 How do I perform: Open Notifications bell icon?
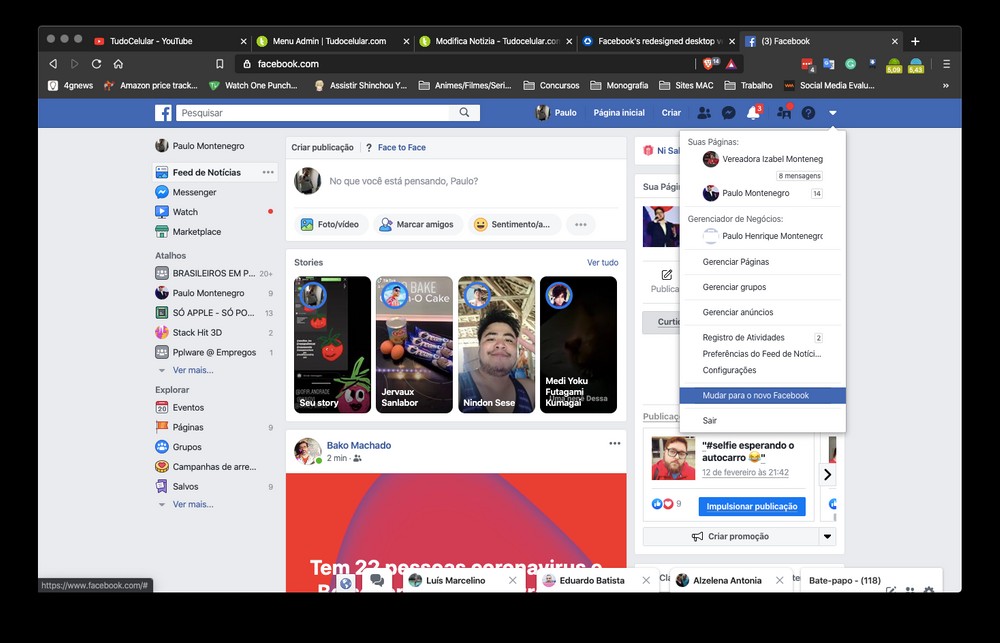point(753,113)
